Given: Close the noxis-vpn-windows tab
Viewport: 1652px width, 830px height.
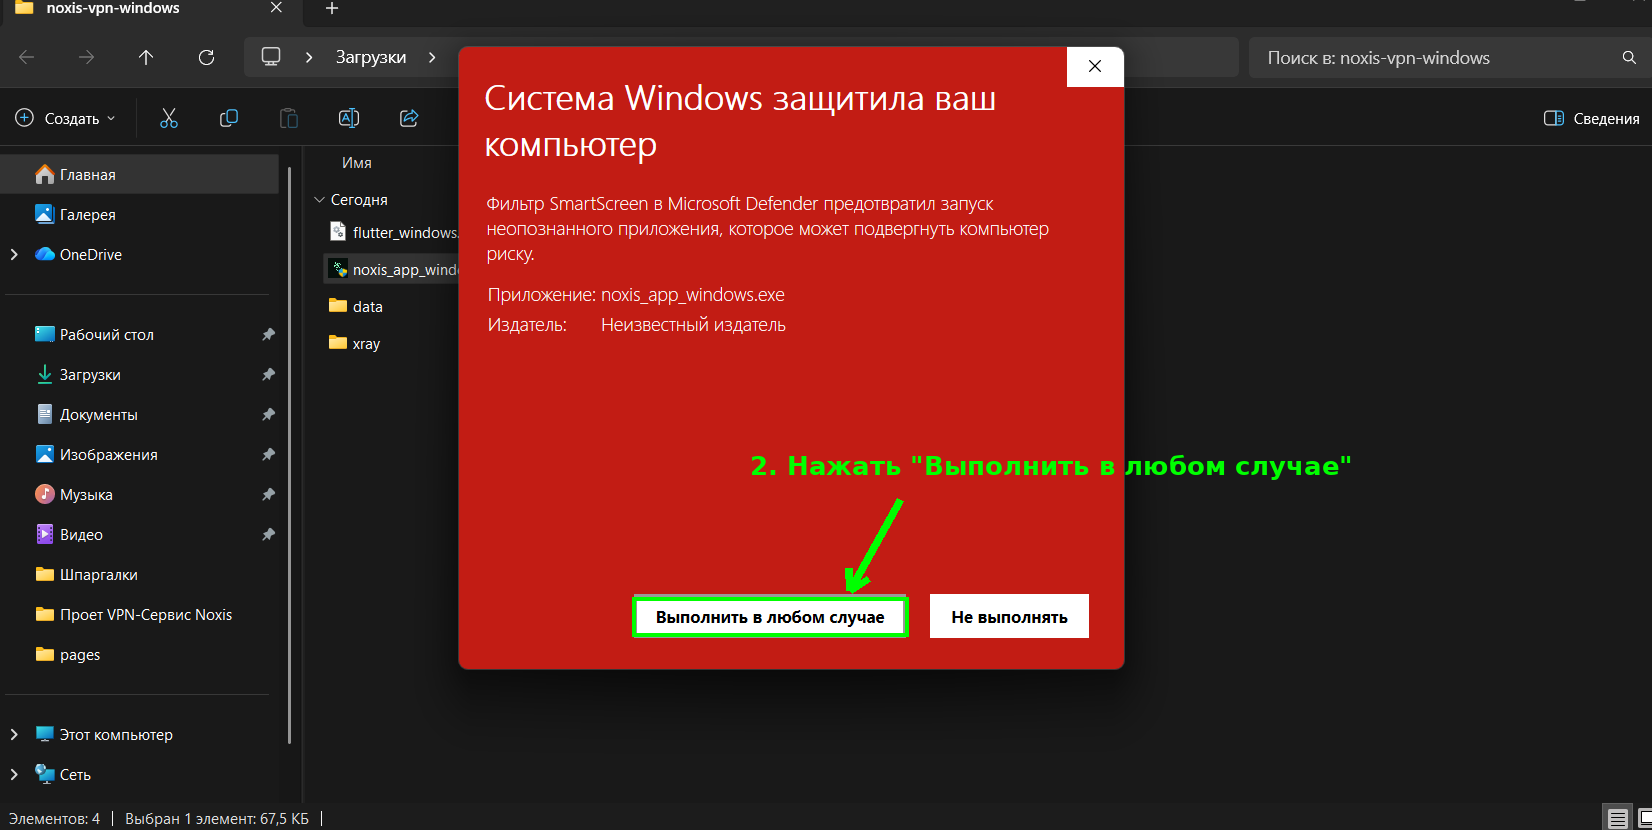Looking at the screenshot, I should (276, 8).
